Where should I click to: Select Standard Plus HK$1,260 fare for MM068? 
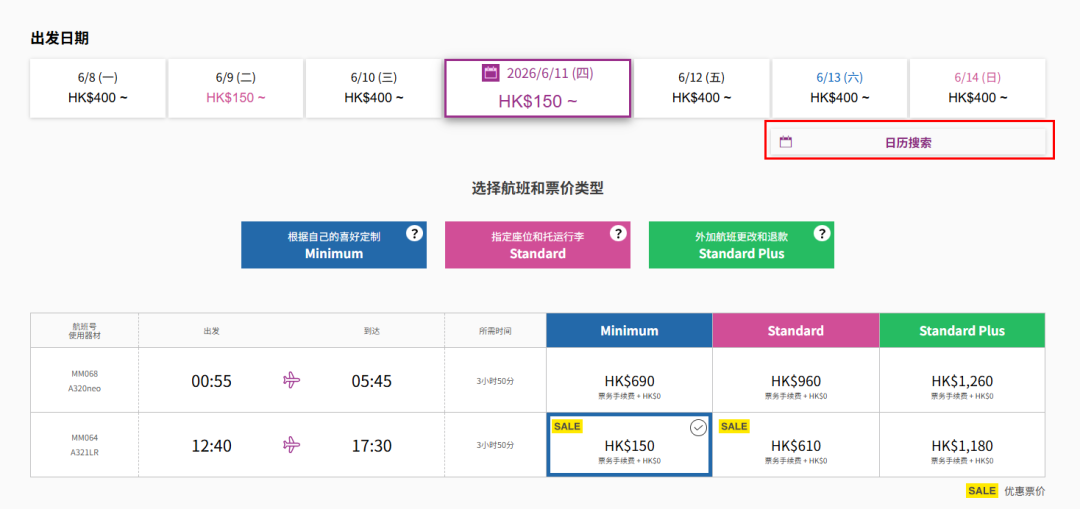(962, 381)
